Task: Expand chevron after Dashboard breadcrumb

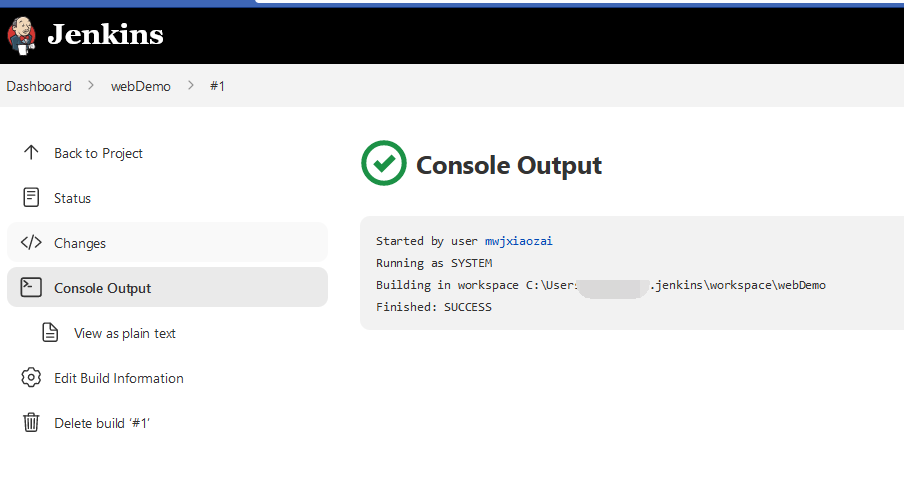Action: point(91,86)
